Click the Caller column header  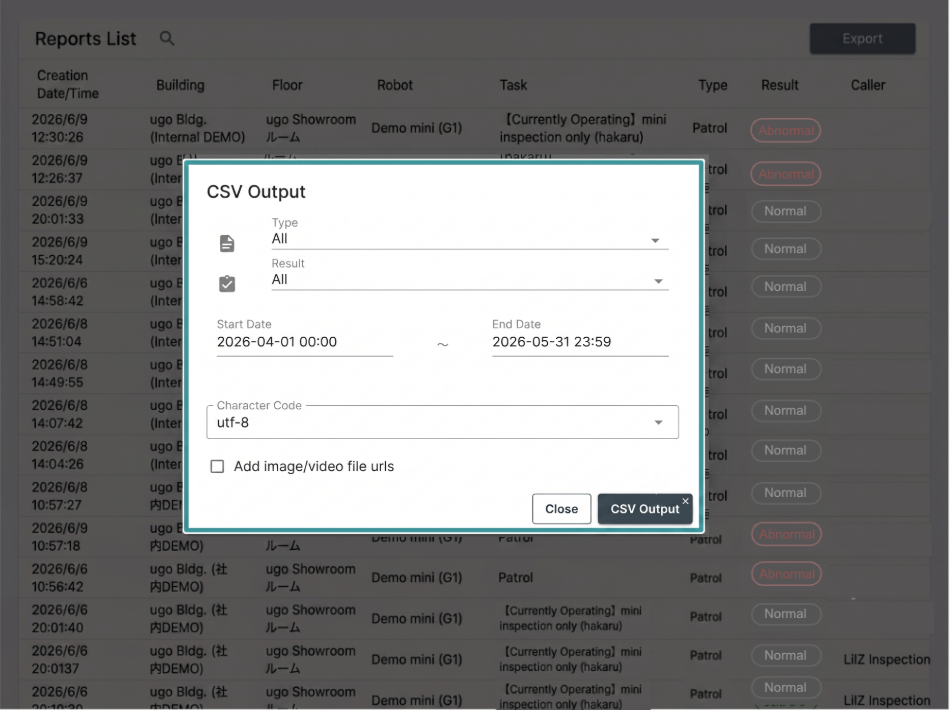[x=868, y=85]
